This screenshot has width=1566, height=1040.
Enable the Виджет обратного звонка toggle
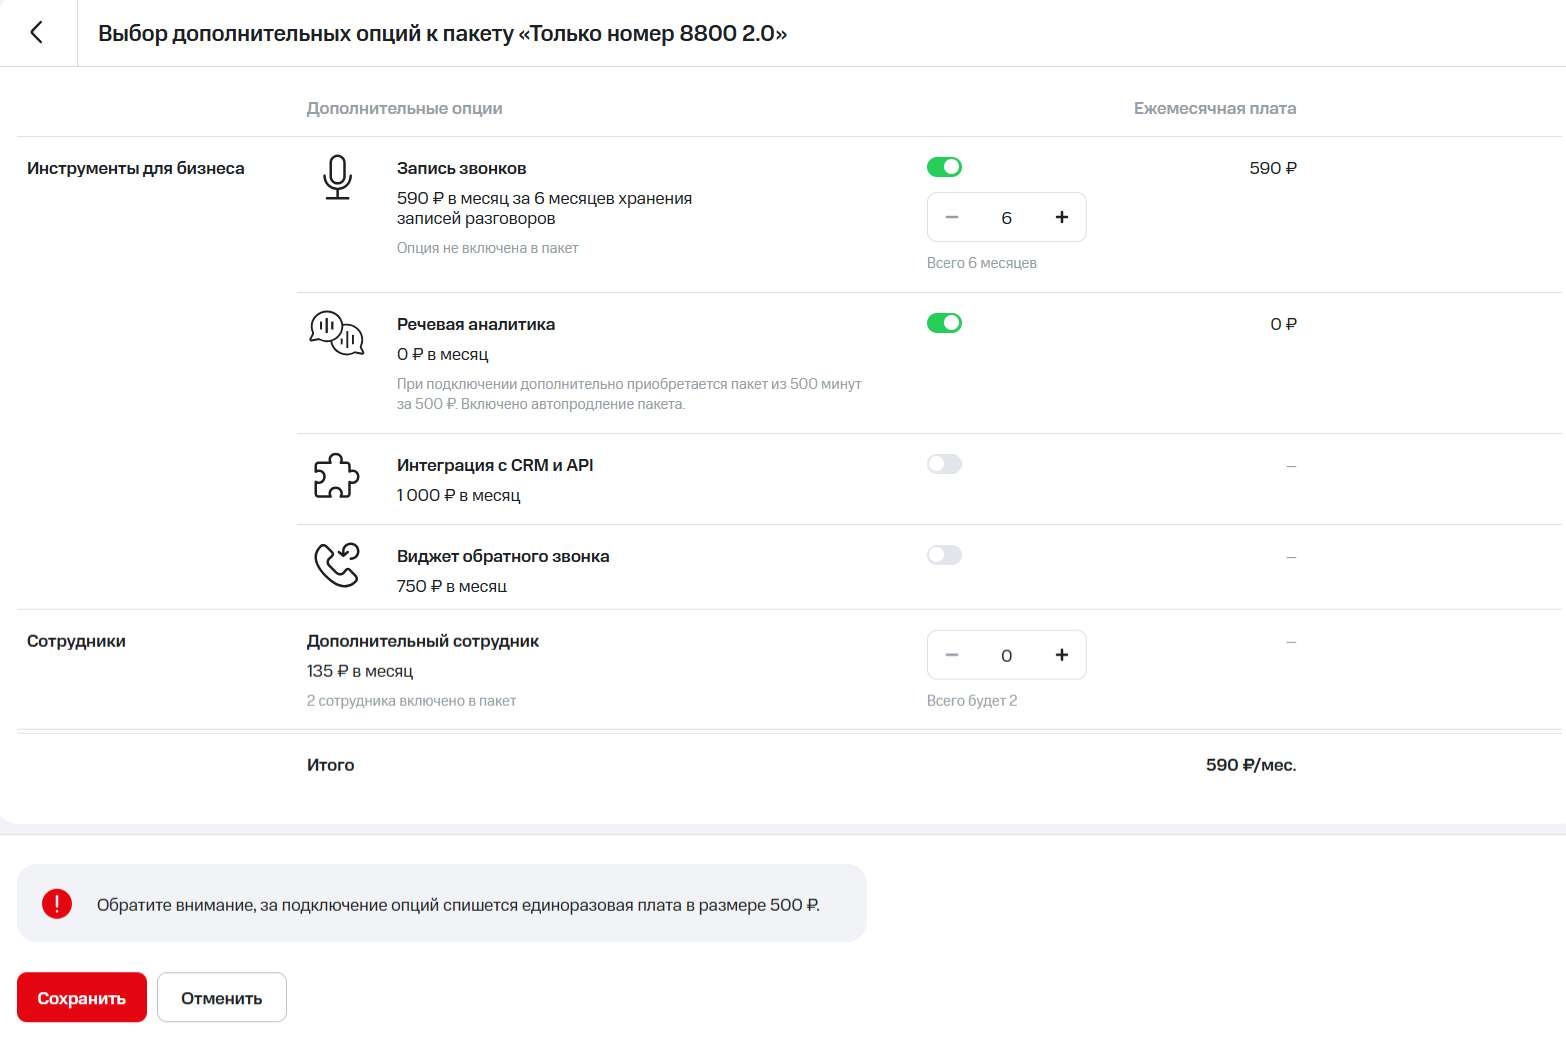(944, 555)
